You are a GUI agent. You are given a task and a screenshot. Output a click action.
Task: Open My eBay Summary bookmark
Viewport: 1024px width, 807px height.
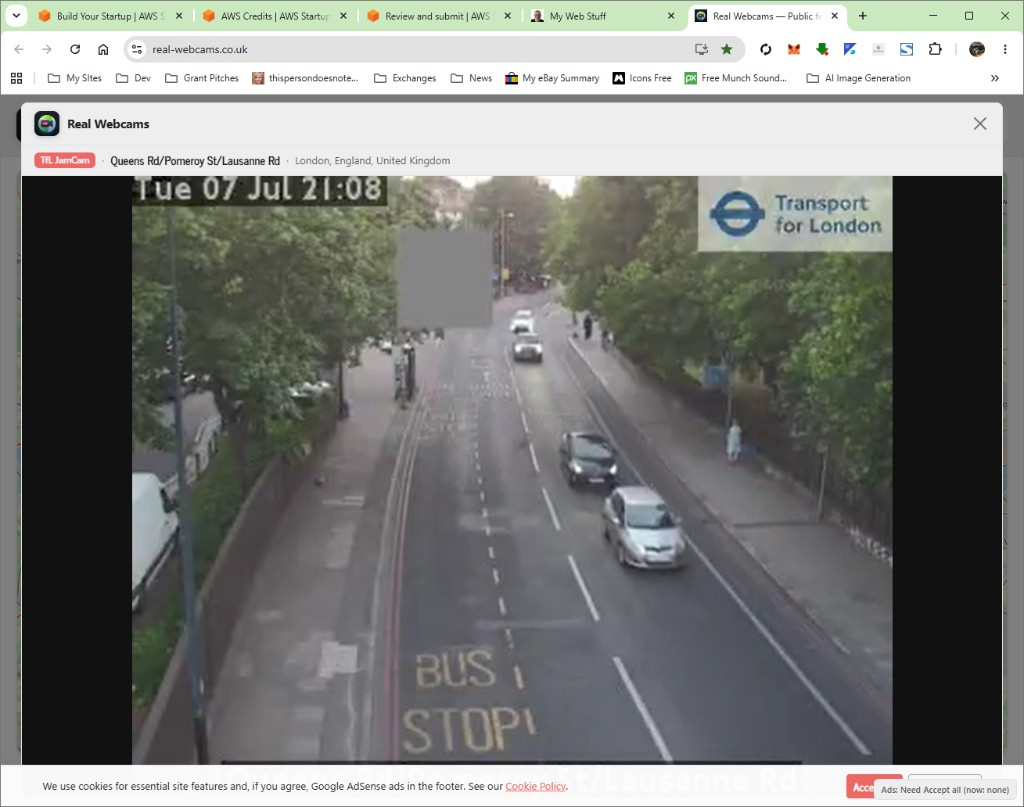pos(552,78)
